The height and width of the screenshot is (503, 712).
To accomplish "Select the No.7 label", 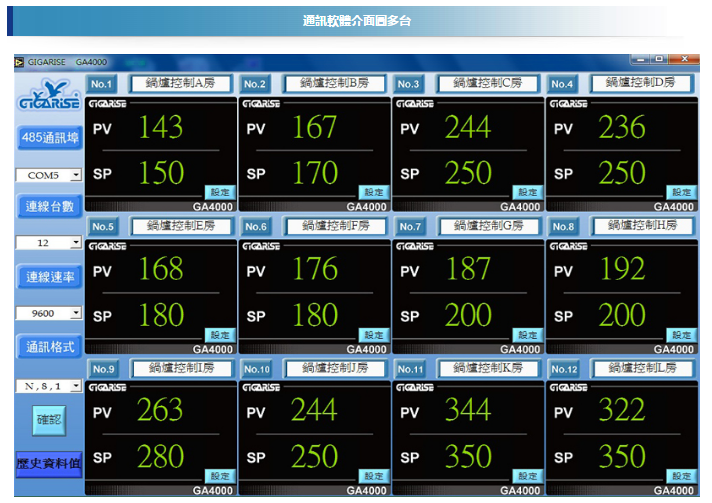I will 410,227.
